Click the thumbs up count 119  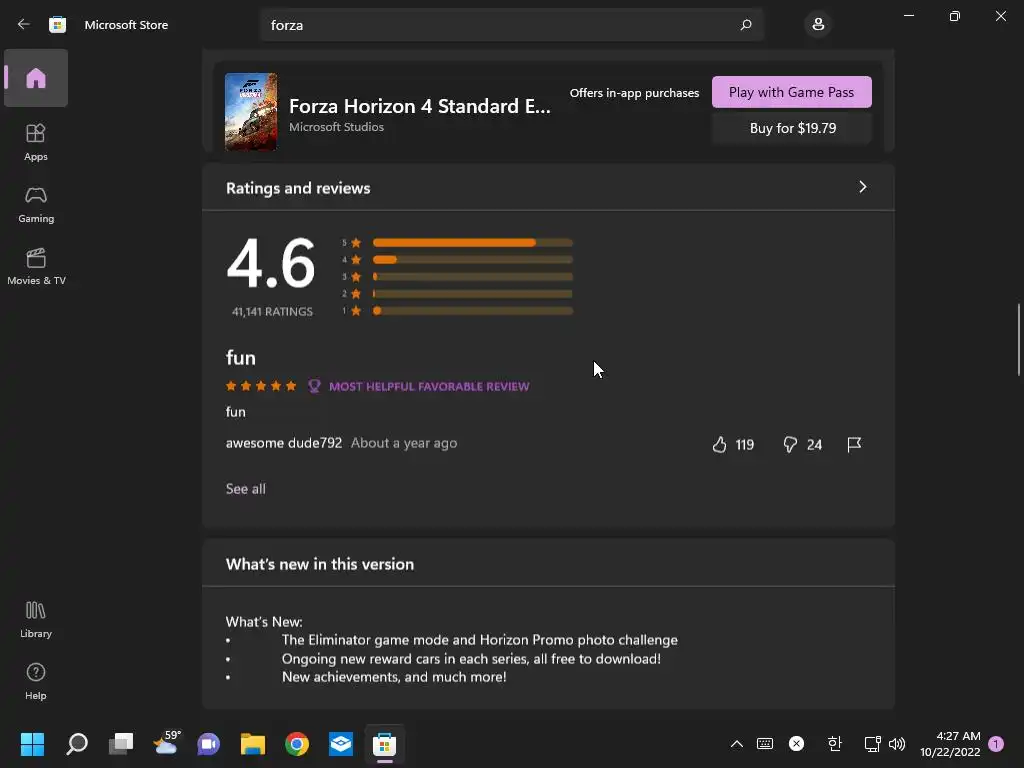pyautogui.click(x=744, y=445)
